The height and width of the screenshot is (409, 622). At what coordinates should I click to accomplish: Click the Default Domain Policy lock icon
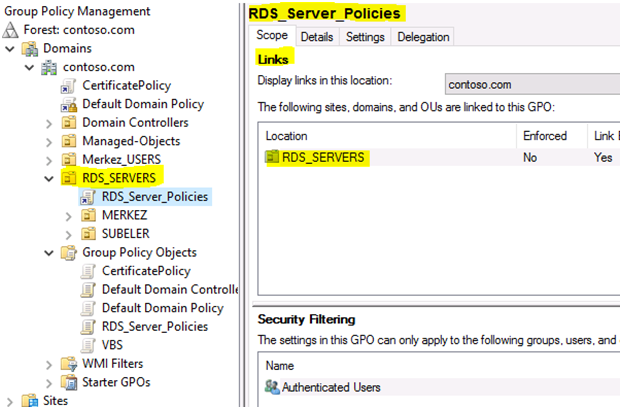click(69, 104)
